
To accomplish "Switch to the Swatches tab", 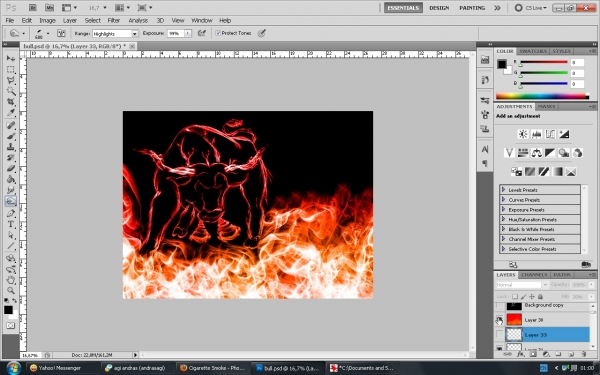I will coord(532,51).
